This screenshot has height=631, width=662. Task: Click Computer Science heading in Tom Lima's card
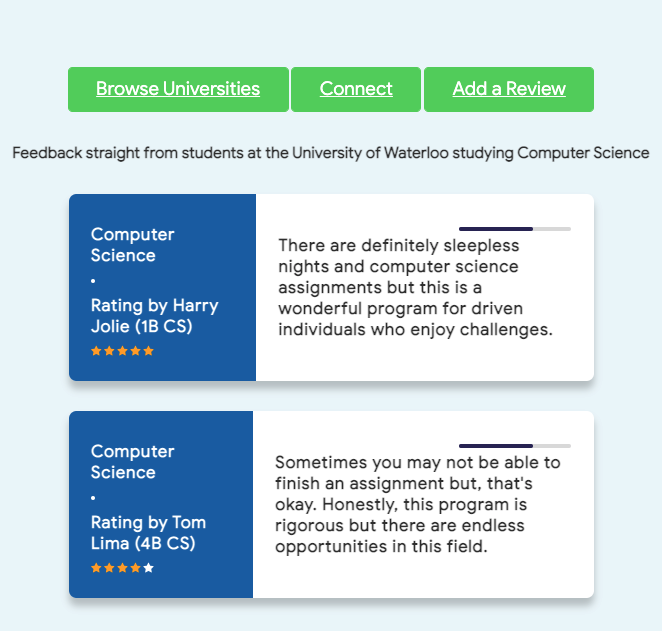(x=132, y=462)
